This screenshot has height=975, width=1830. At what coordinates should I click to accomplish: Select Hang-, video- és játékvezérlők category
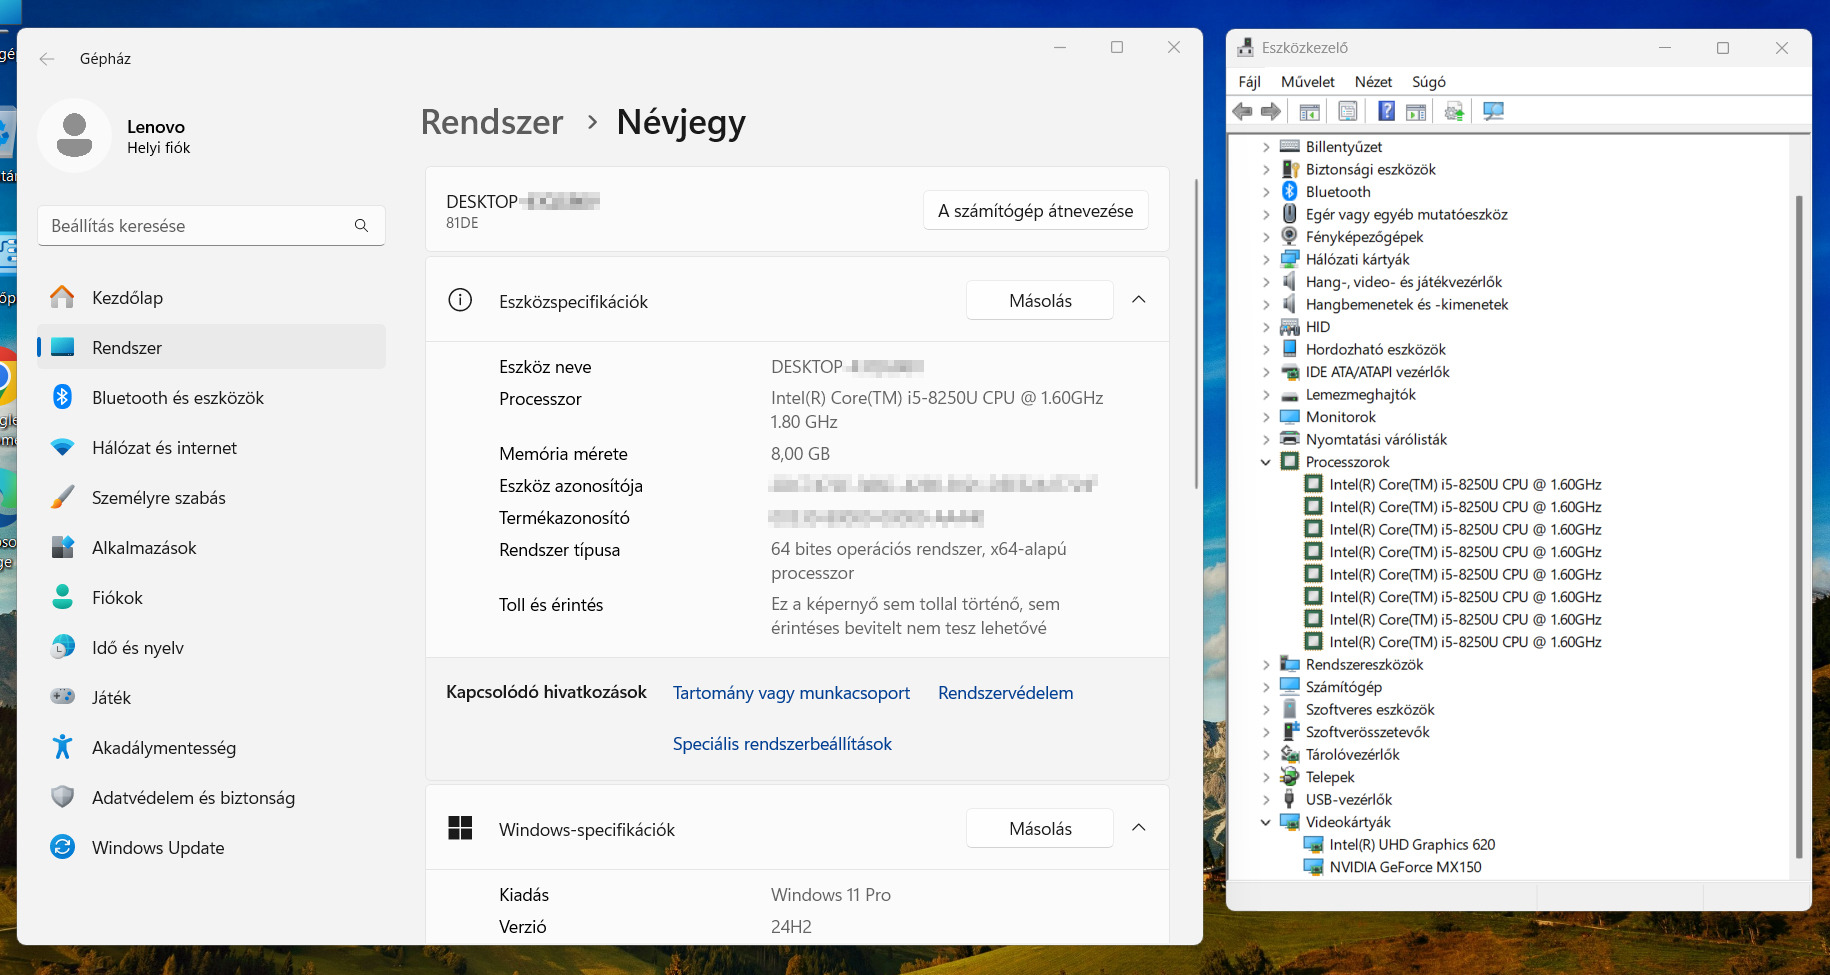(1404, 282)
